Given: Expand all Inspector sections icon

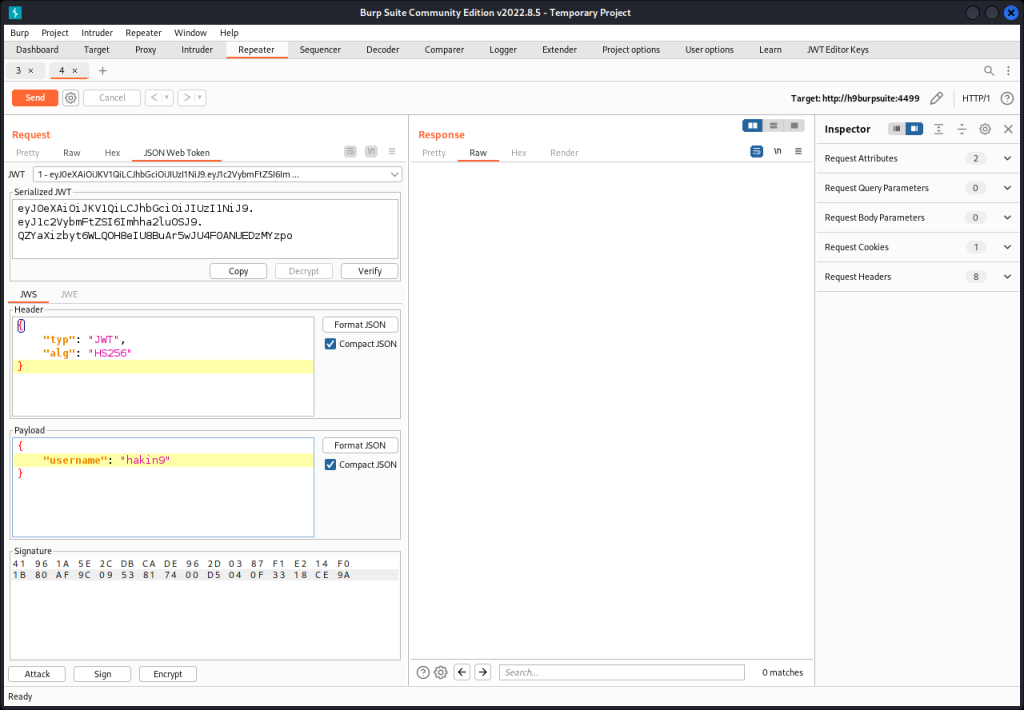Looking at the screenshot, I should pos(938,129).
